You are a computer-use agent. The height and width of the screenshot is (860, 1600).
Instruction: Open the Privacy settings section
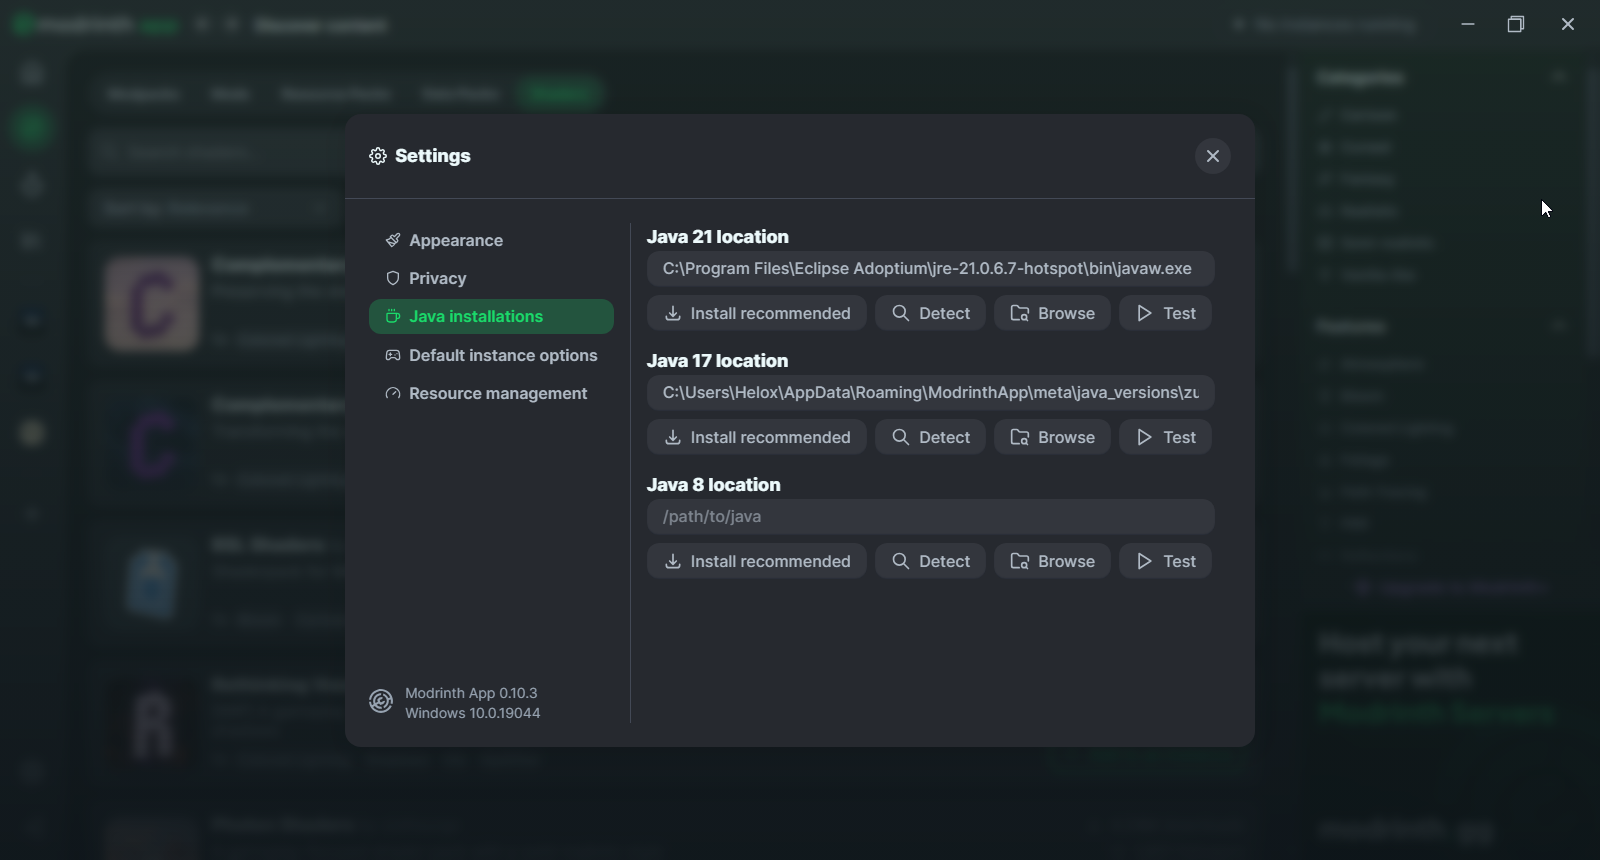[x=491, y=278]
